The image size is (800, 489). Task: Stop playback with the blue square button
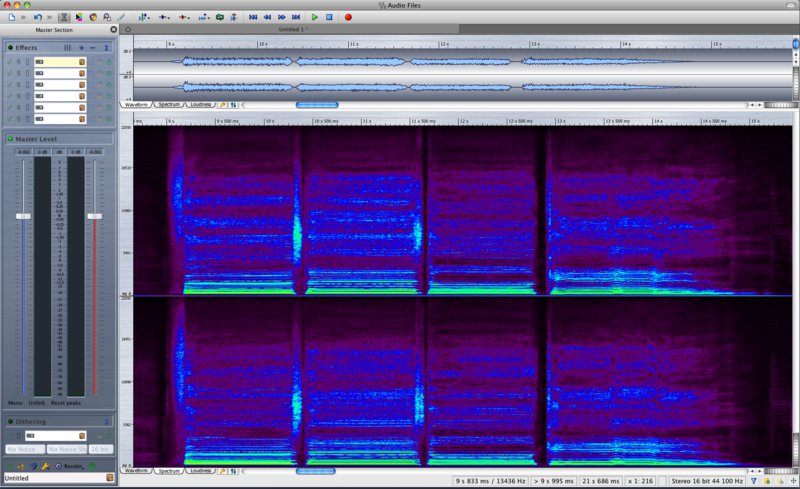329,17
